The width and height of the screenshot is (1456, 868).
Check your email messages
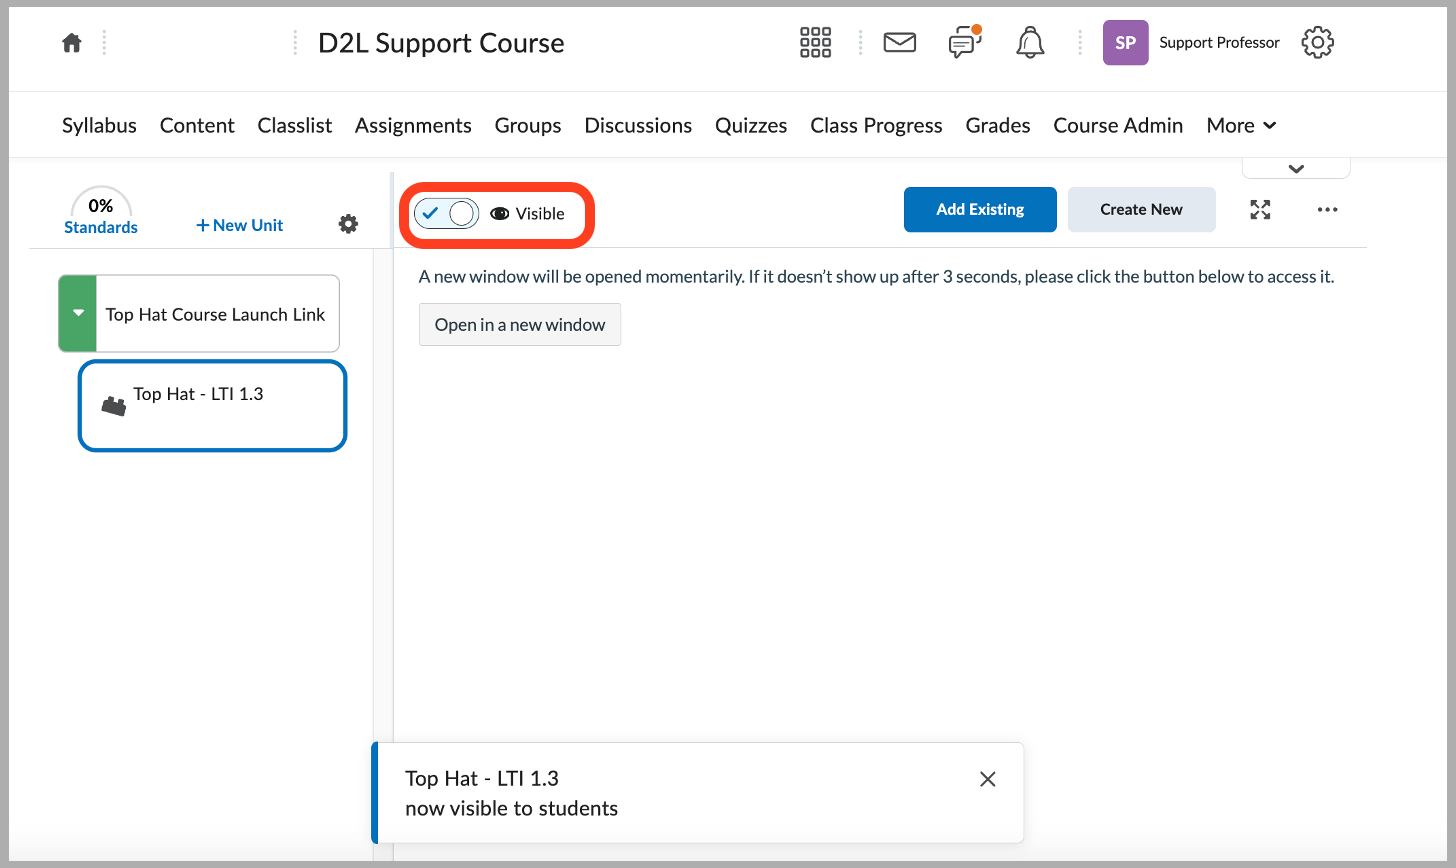click(x=899, y=42)
